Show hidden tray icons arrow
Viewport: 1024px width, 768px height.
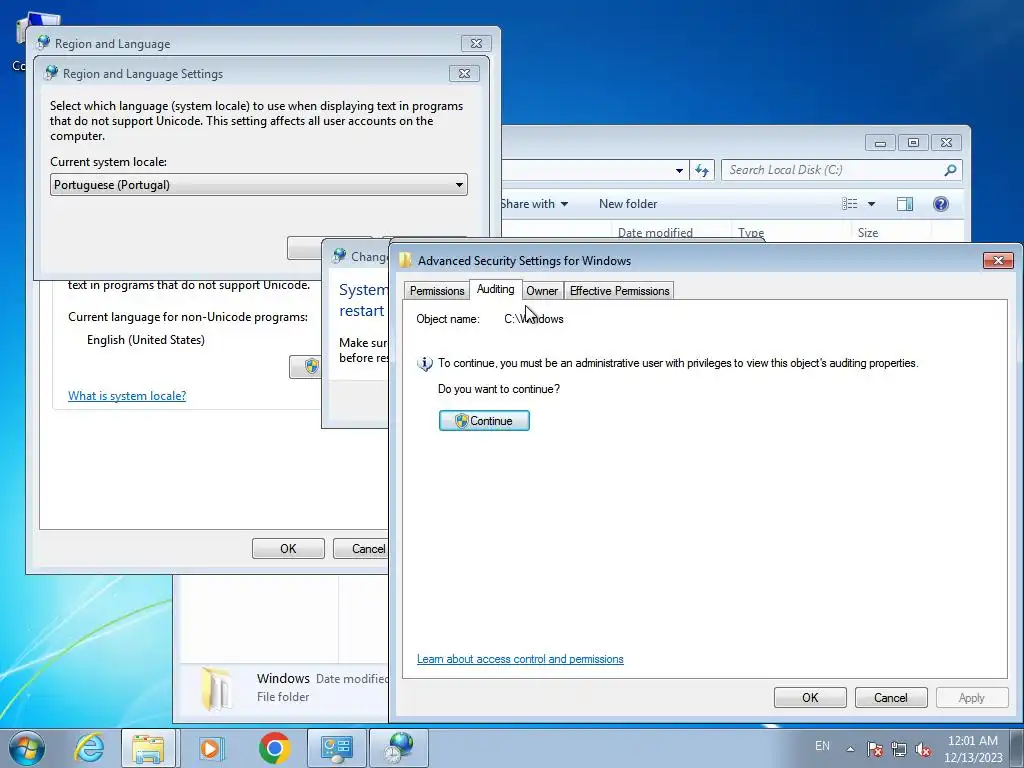tap(850, 748)
